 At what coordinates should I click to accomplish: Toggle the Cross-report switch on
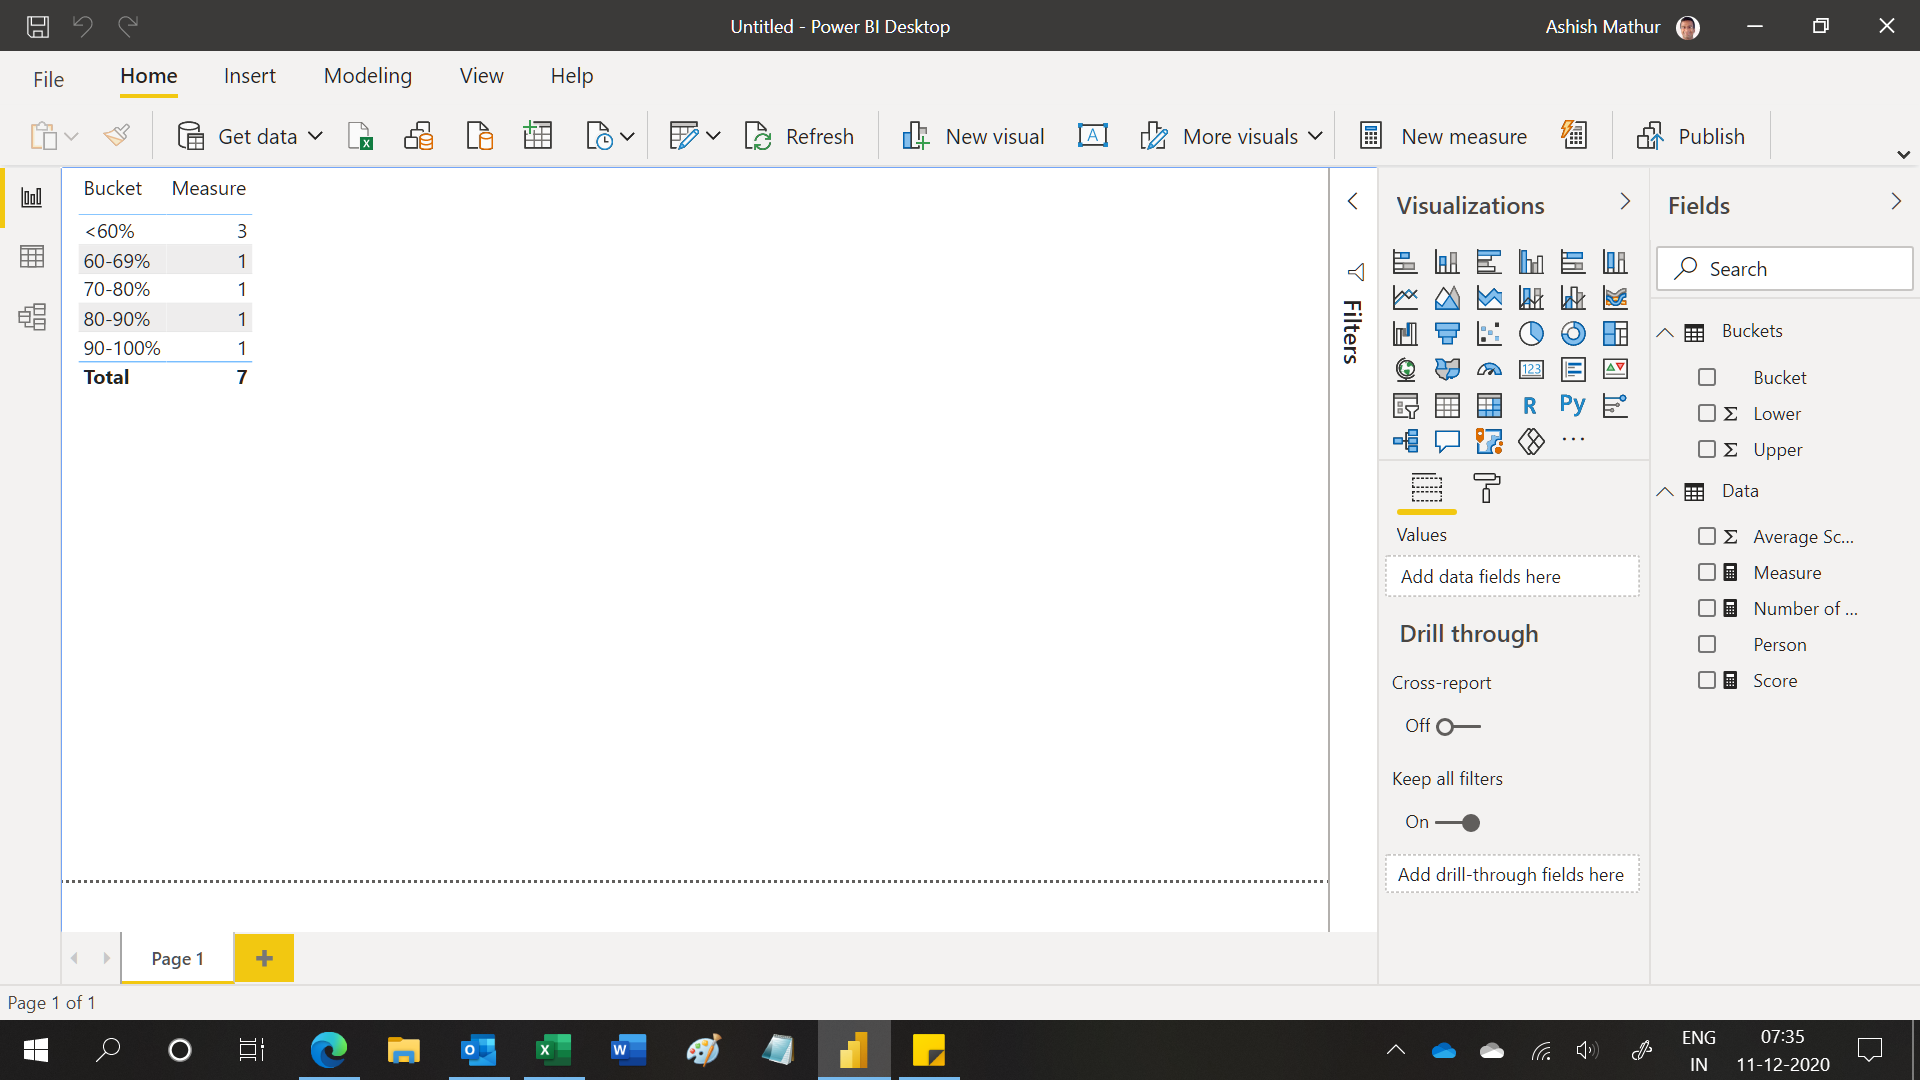tap(1458, 727)
